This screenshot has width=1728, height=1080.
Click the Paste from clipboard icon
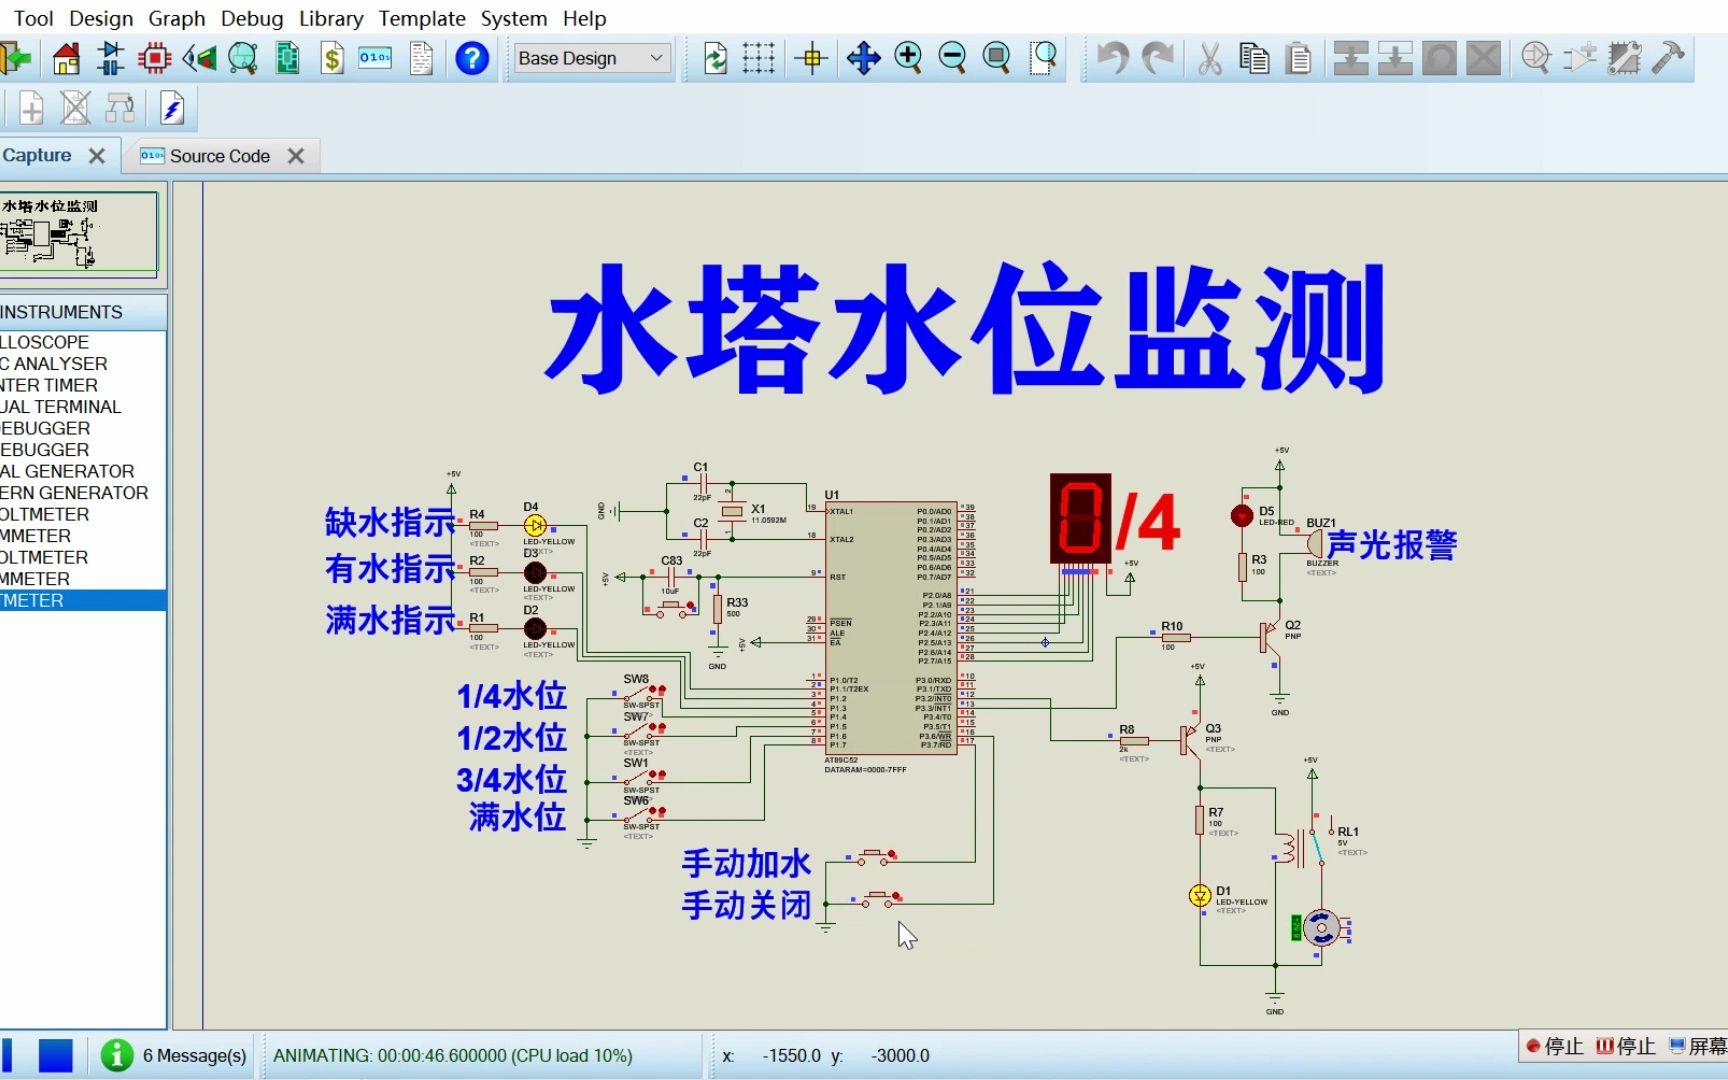1298,58
